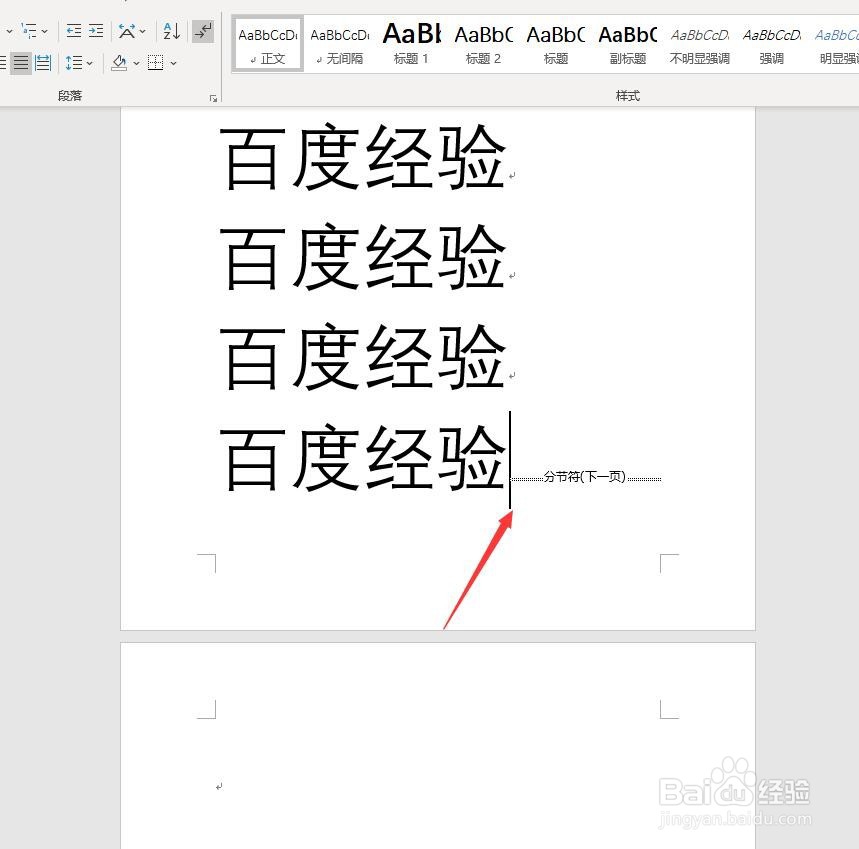This screenshot has width=859, height=849.
Task: Toggle justify alignment button
Action: point(21,63)
